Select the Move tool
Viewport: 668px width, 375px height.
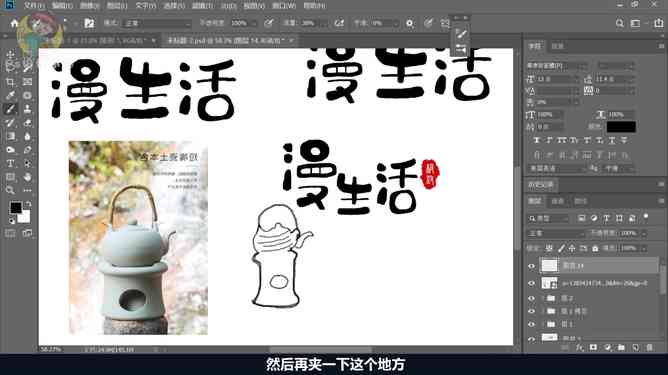tap(10, 54)
